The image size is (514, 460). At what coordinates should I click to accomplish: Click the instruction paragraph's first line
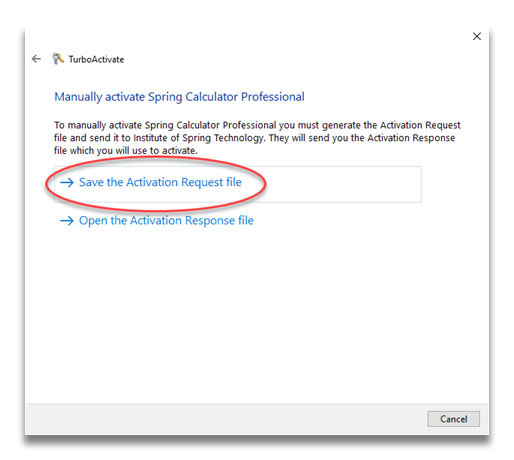[x=257, y=125]
